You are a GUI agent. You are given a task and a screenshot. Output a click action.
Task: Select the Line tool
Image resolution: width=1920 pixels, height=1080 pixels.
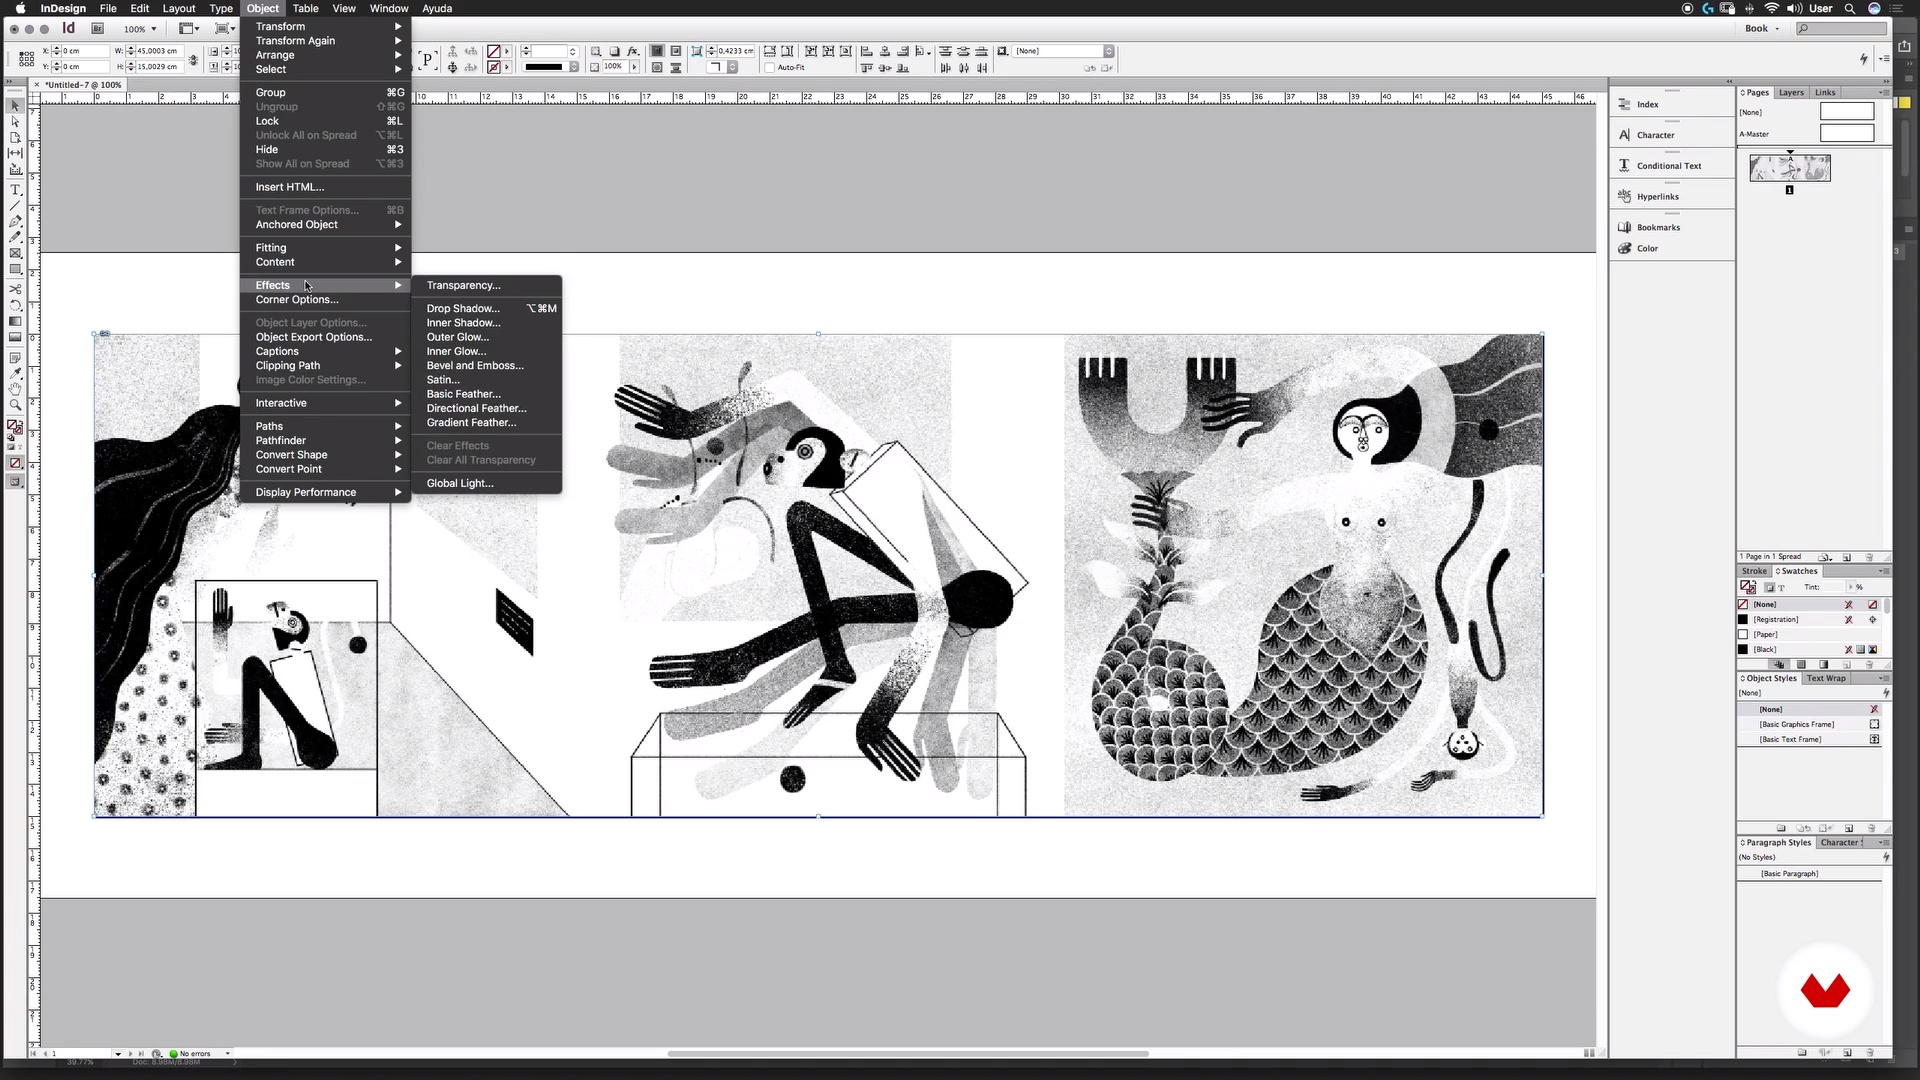click(x=15, y=206)
